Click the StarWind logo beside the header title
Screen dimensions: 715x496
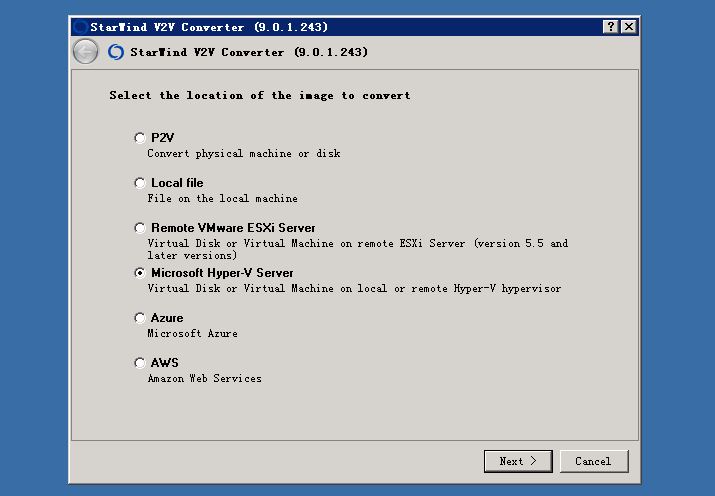point(116,52)
